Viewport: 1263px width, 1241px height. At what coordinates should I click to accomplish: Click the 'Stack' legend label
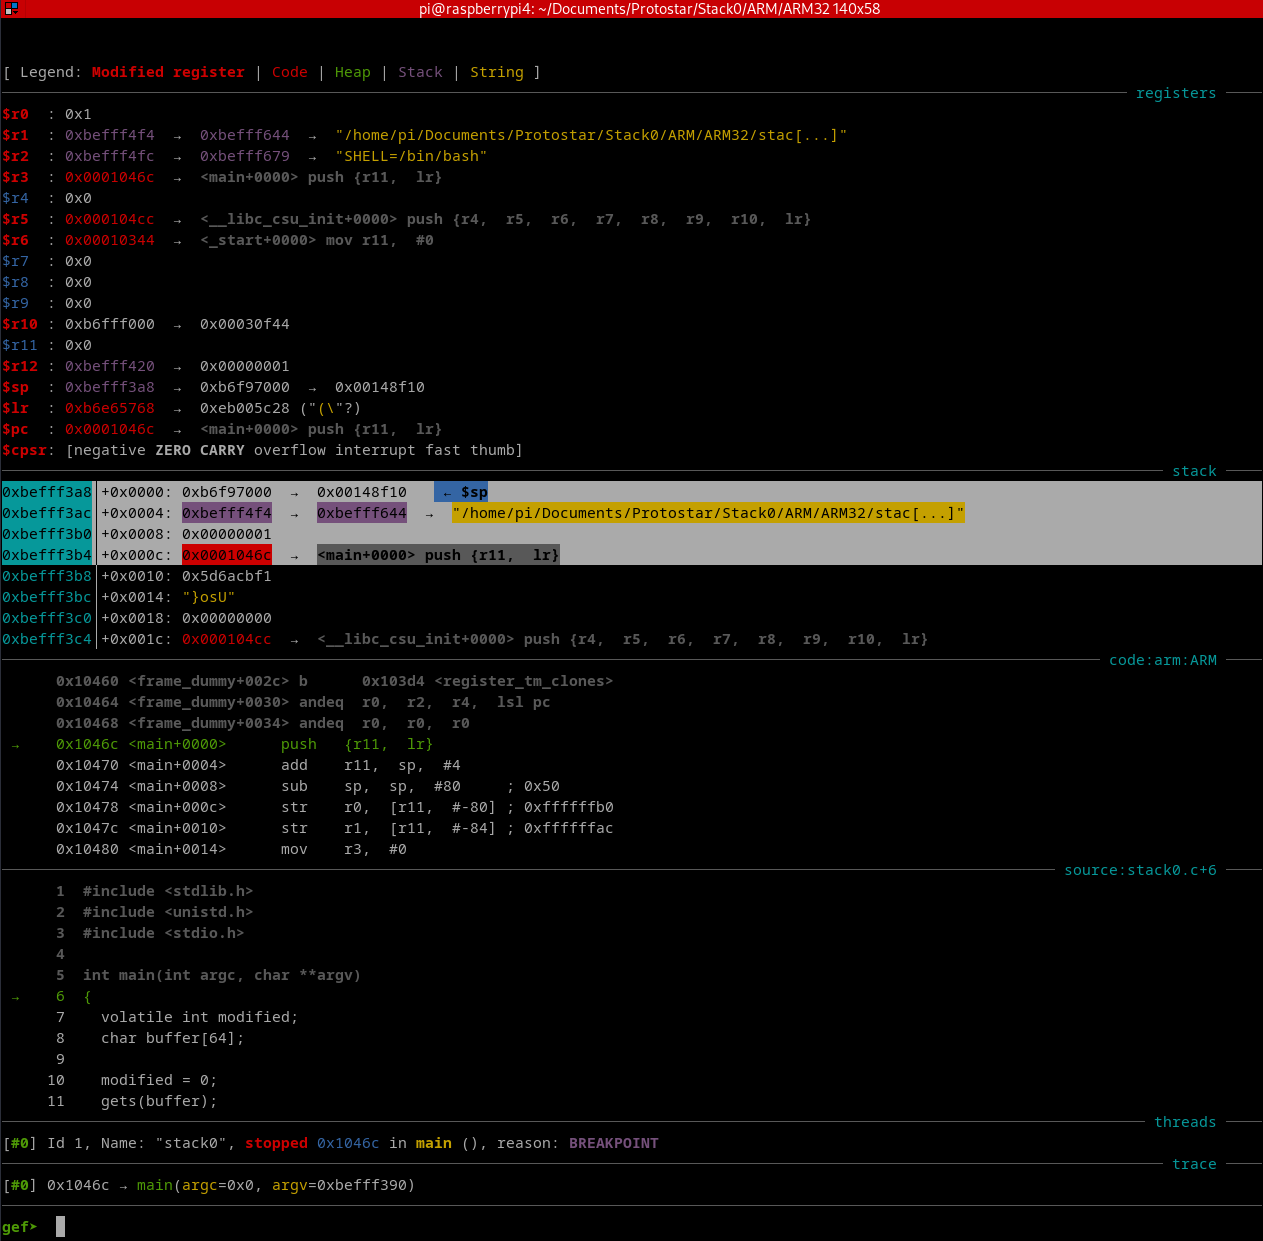tap(420, 72)
